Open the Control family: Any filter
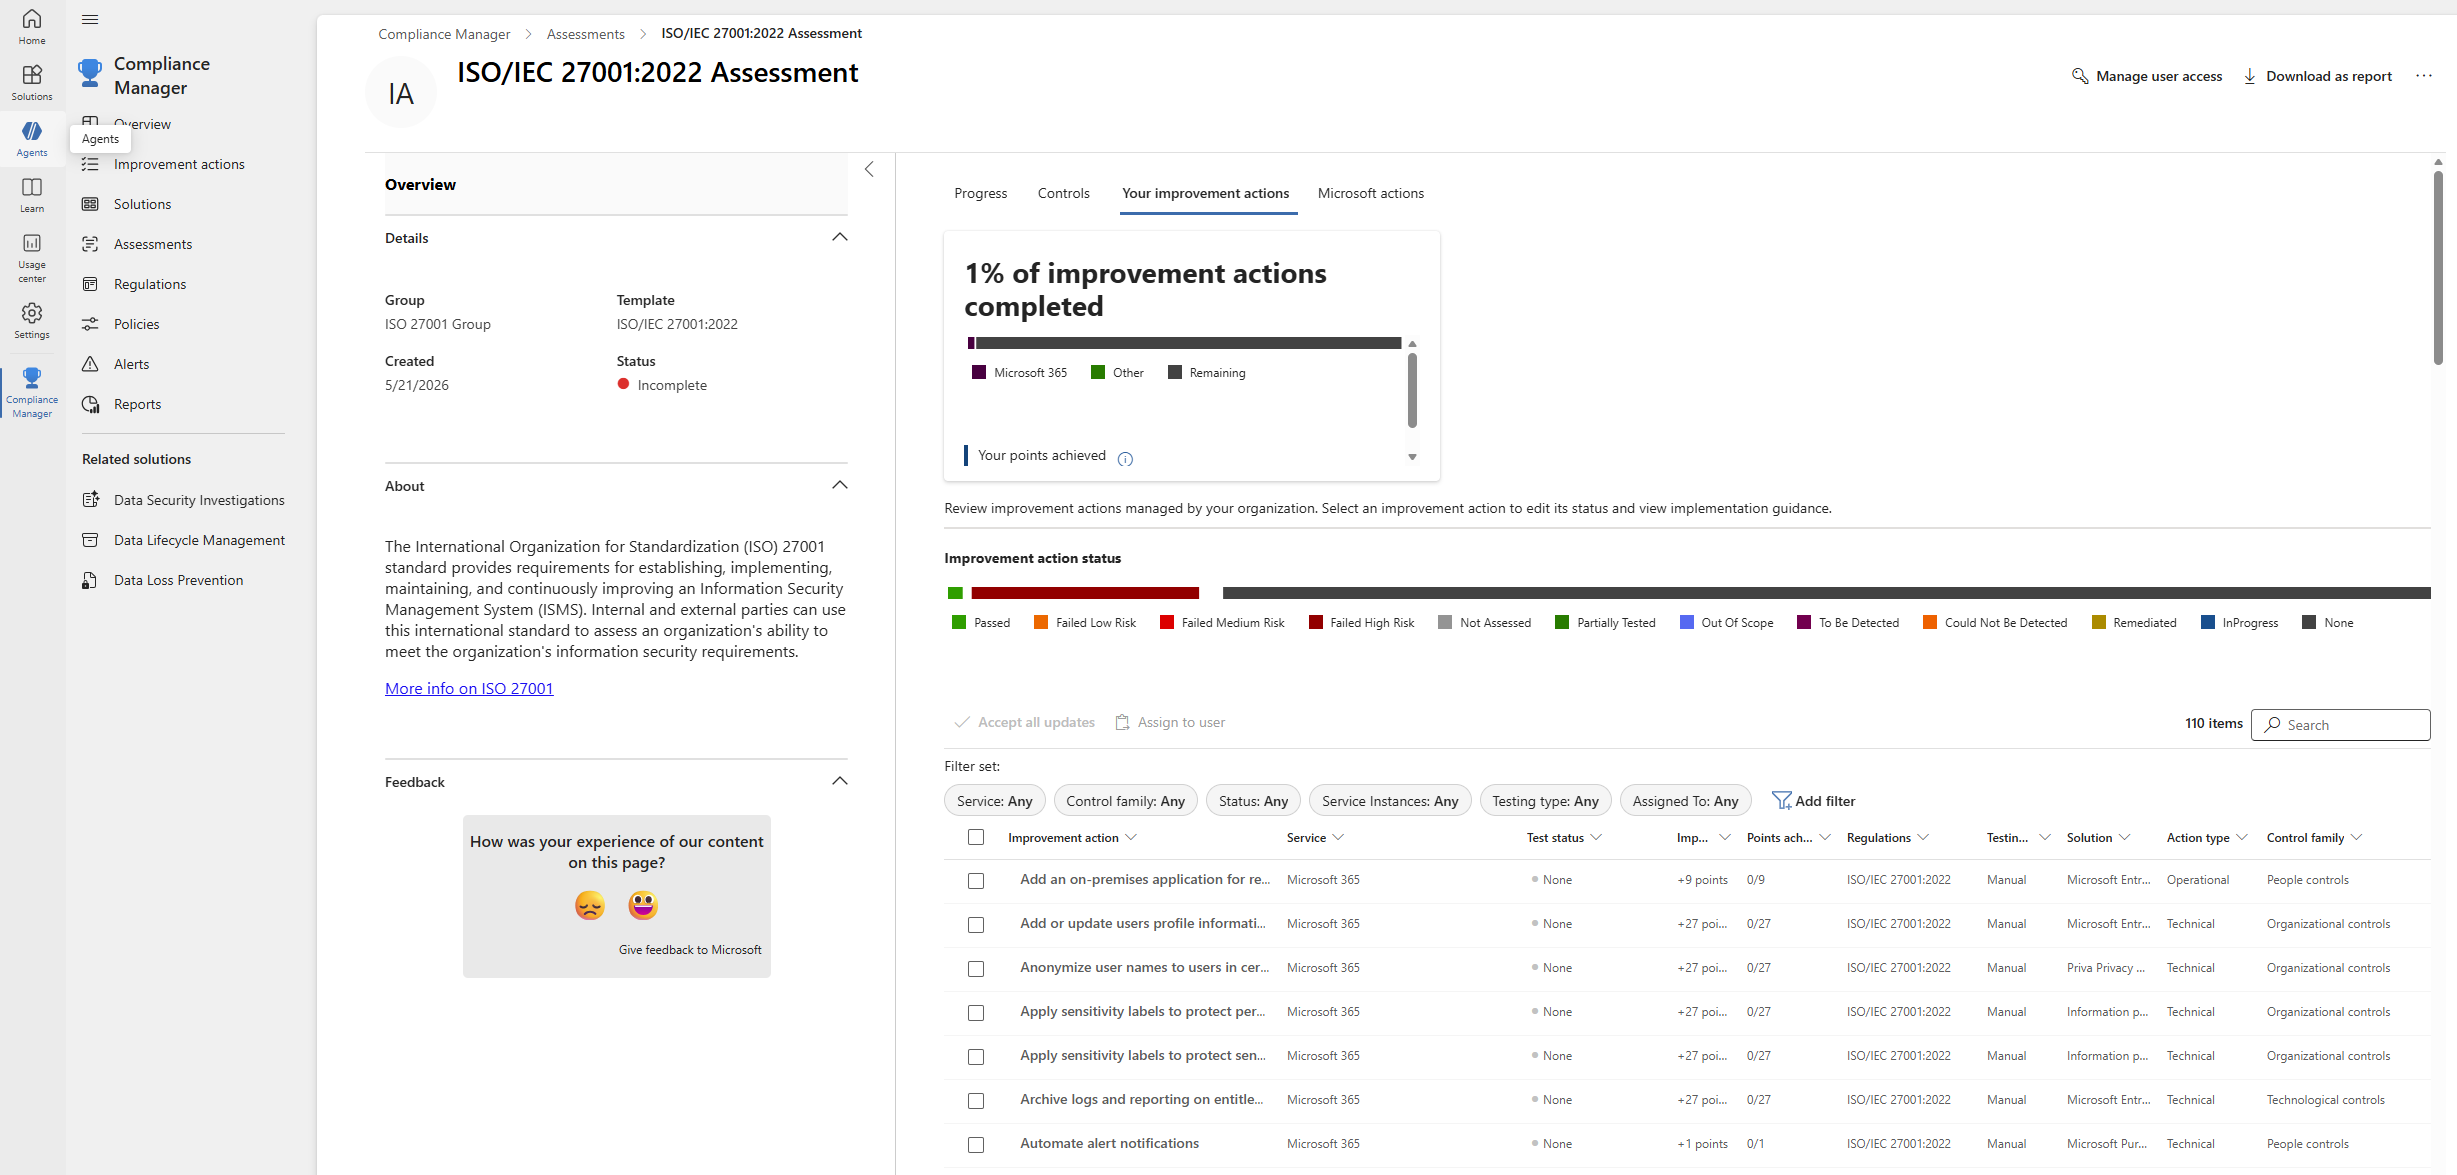 pos(1125,801)
